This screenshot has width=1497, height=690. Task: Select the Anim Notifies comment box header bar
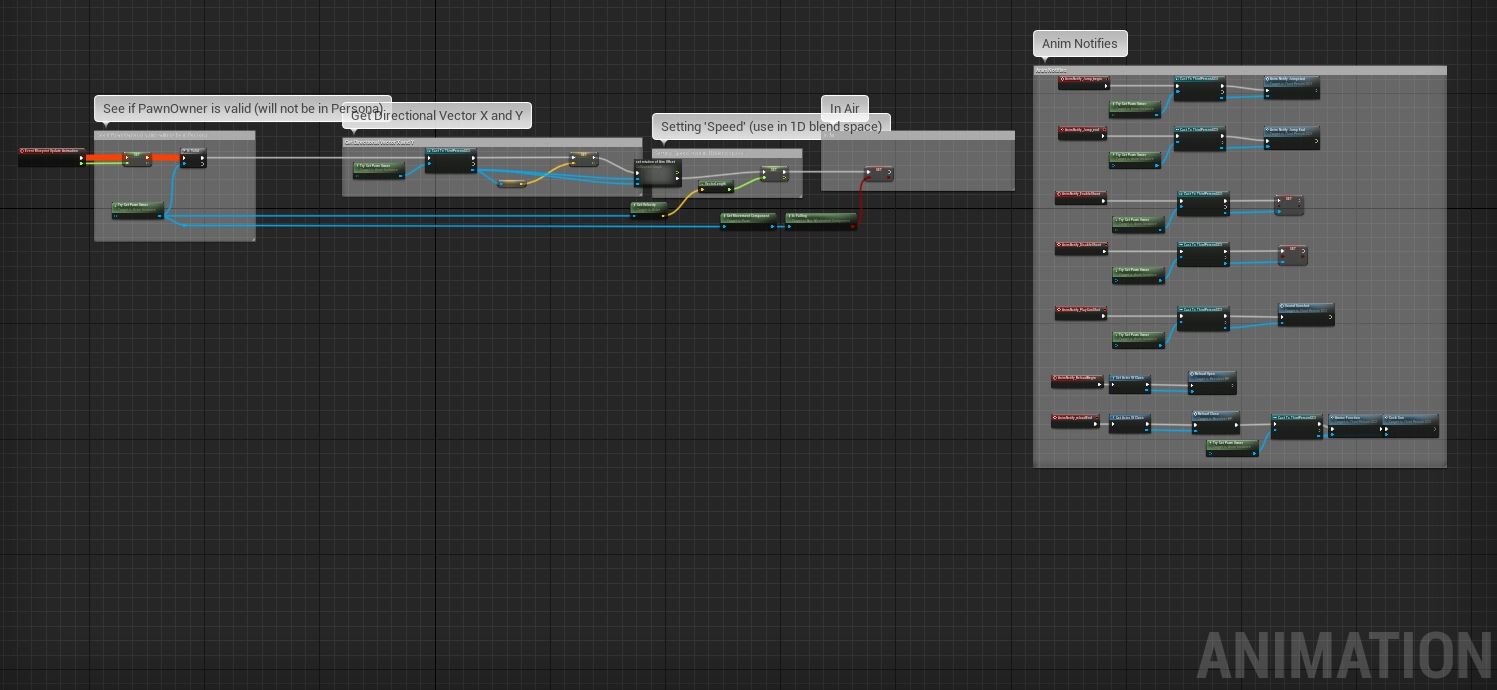[1240, 70]
